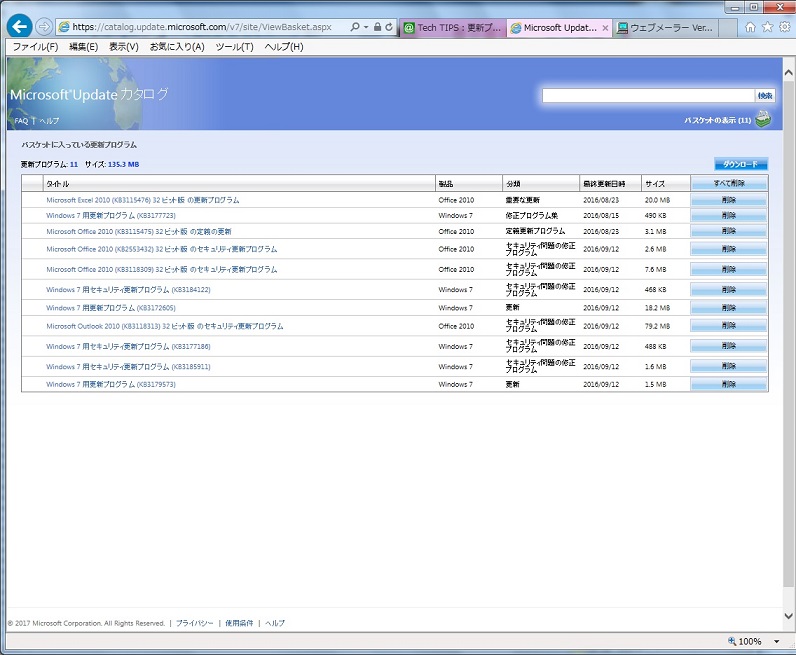Open Microsoft Excel 2010 KB3115476 update link
Image resolution: width=796 pixels, height=655 pixels.
coord(143,200)
